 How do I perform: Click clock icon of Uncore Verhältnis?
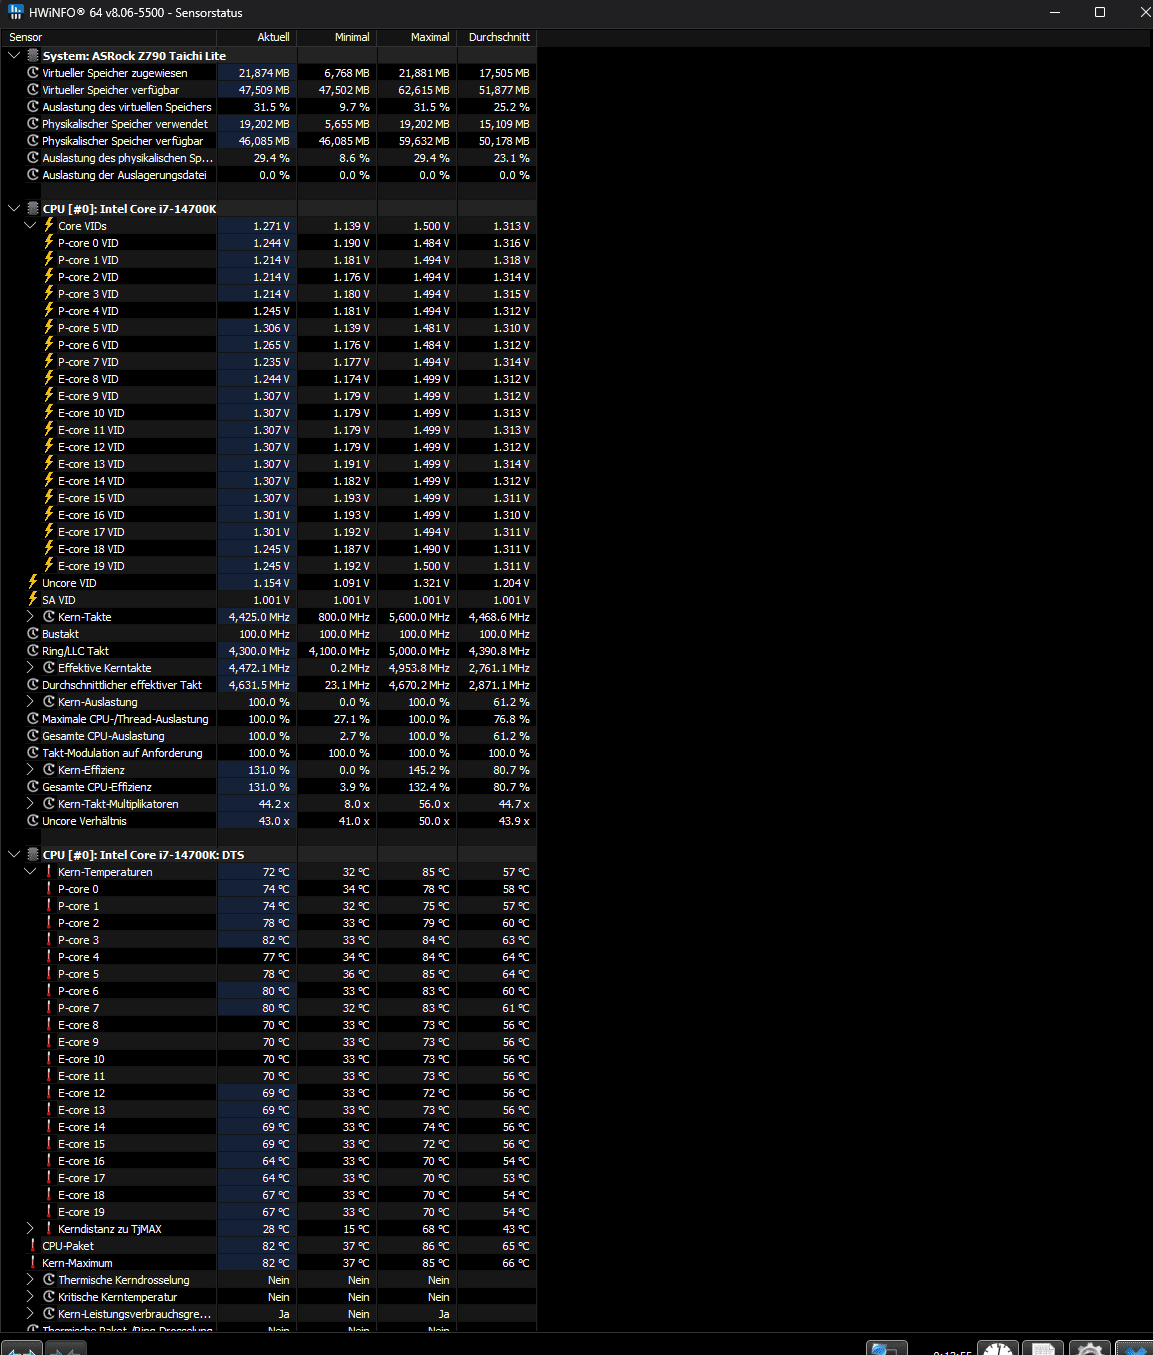(x=33, y=821)
